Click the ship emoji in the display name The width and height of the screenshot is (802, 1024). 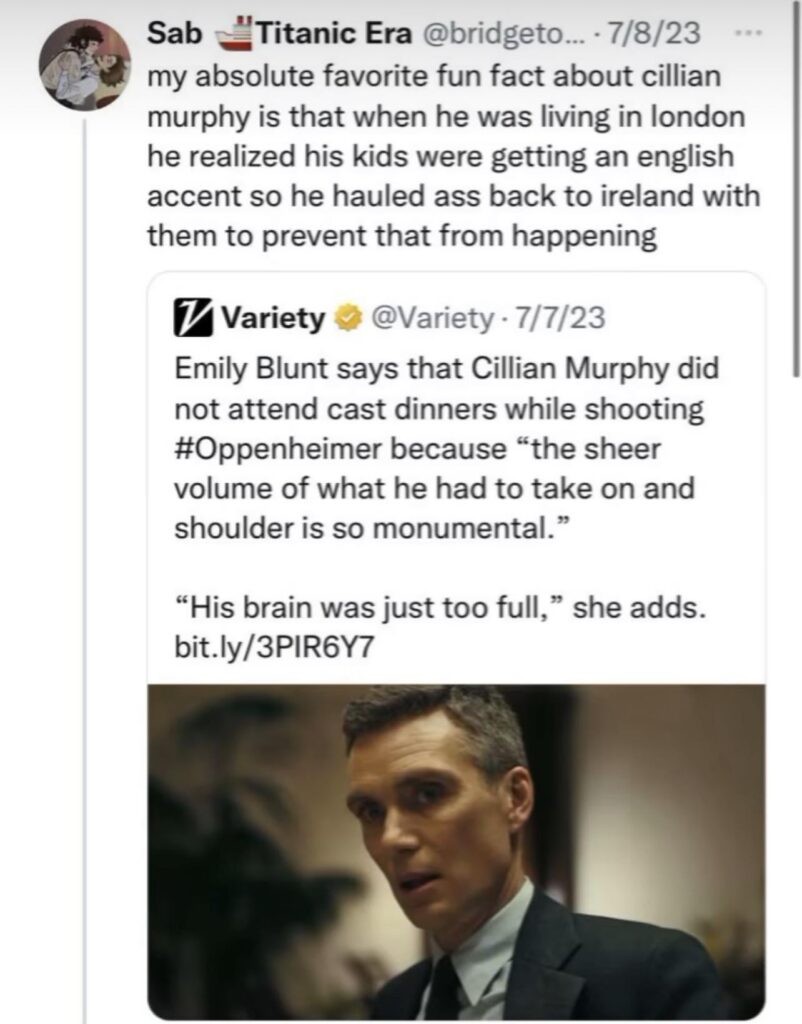pos(231,36)
